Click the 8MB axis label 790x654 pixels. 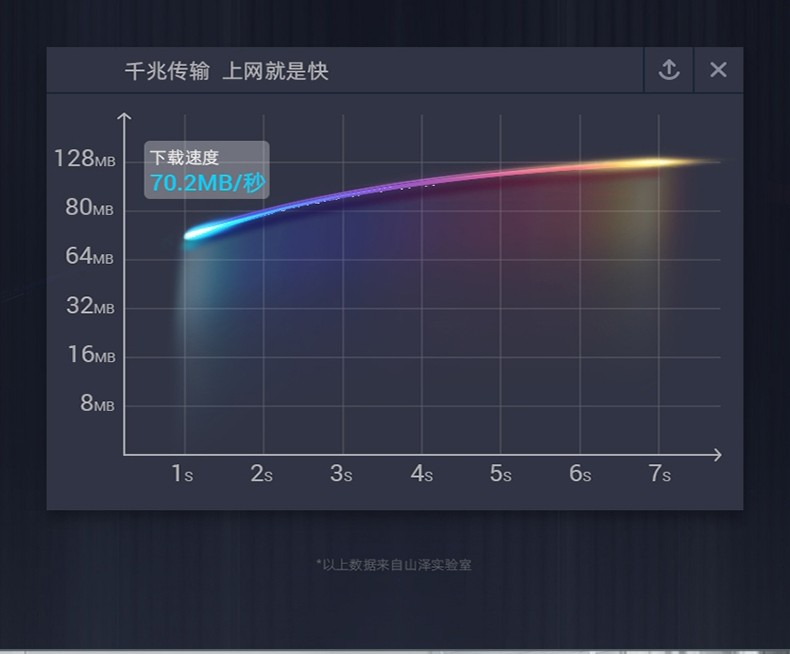coord(96,404)
